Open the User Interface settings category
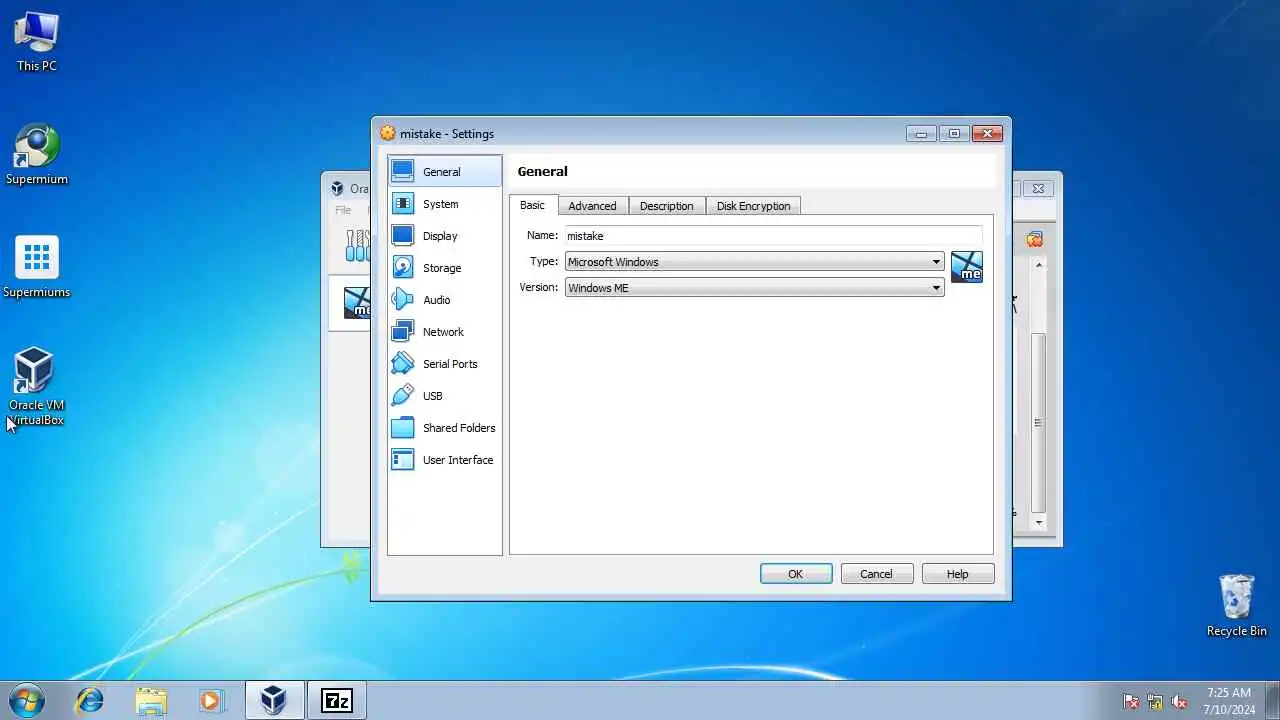1280x720 pixels. pyautogui.click(x=445, y=460)
